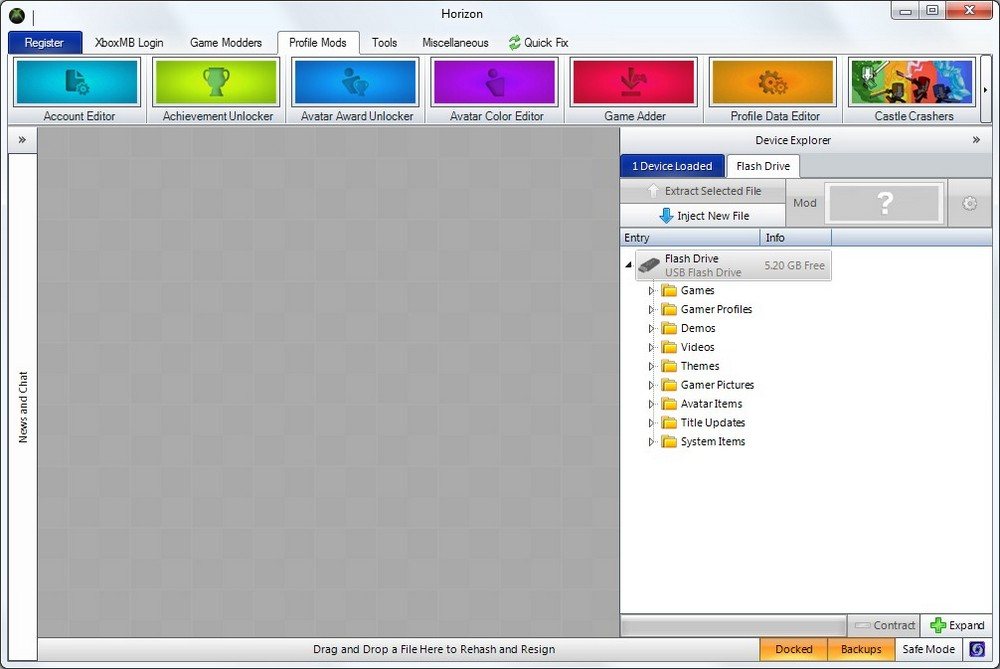
Task: Select the Themes folder
Action: tap(691, 366)
